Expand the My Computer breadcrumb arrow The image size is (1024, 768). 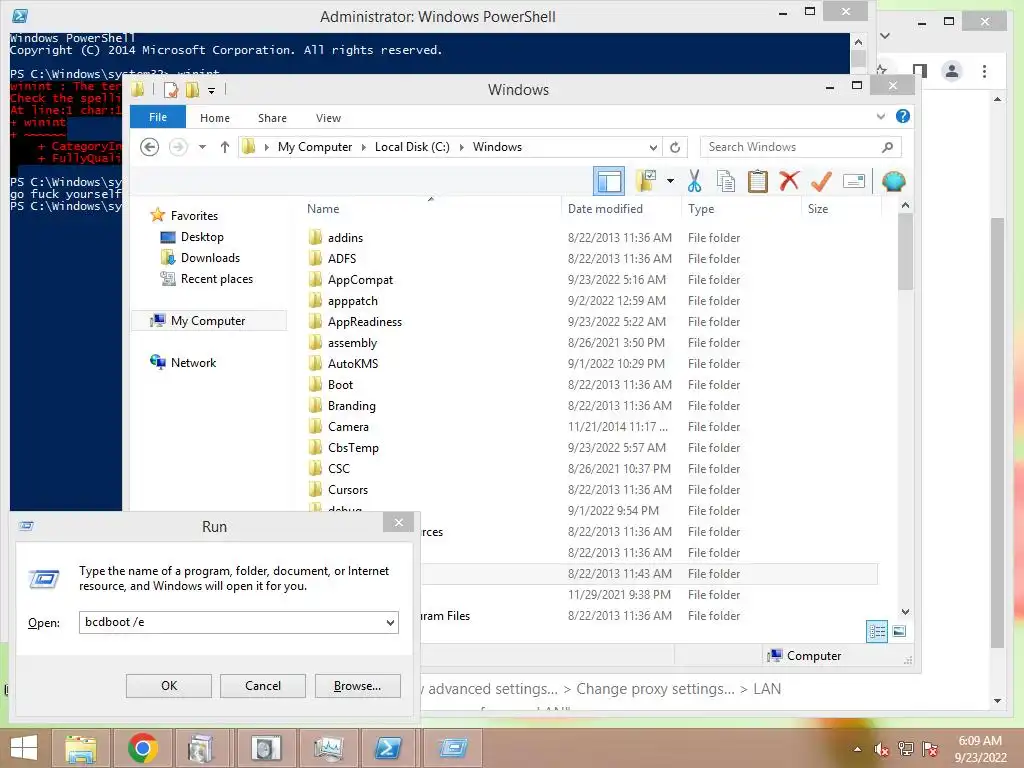[364, 147]
